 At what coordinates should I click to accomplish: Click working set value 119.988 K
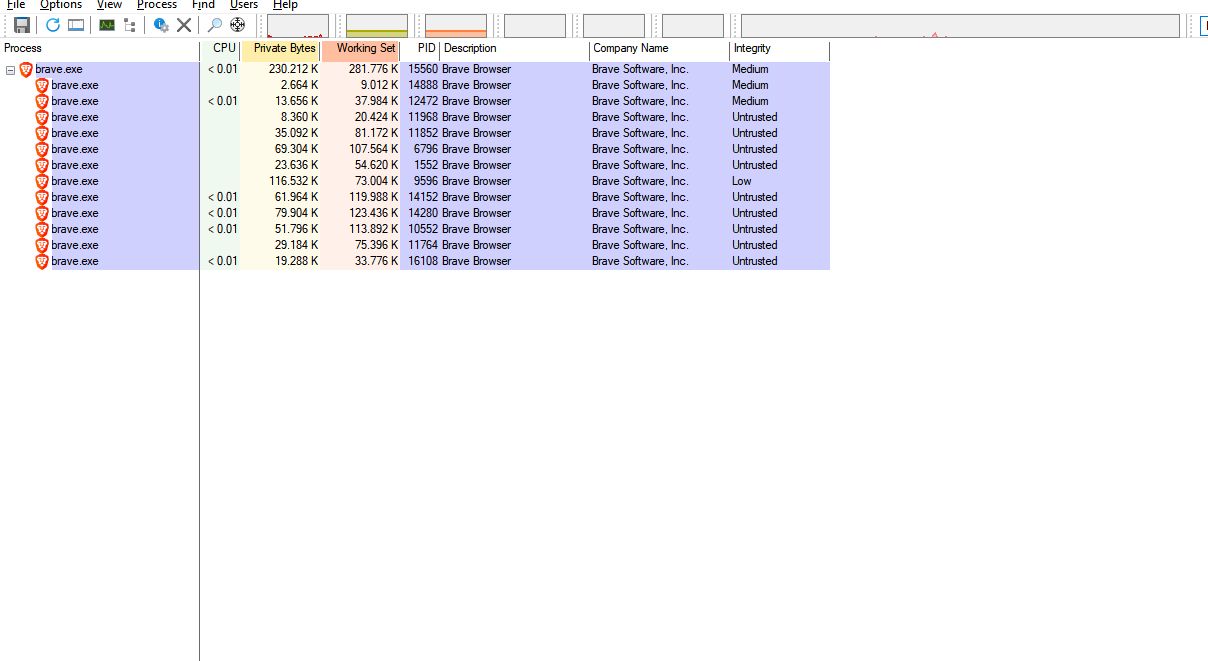(x=373, y=197)
